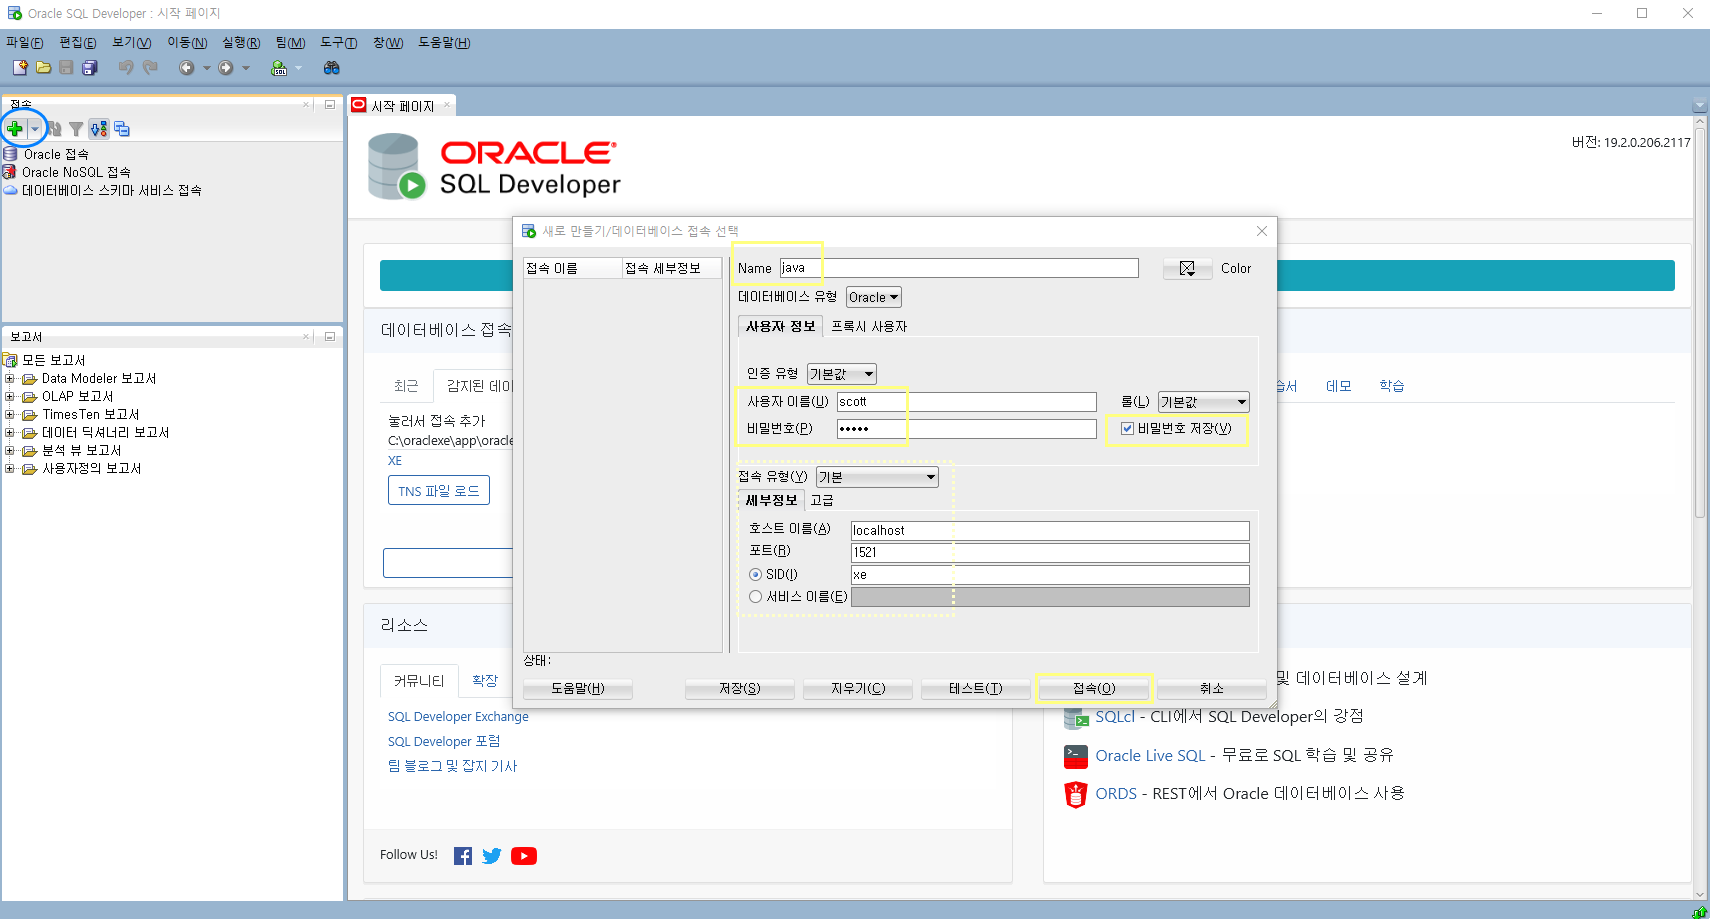The image size is (1710, 919).
Task: Open the Back history dropdown arrow
Action: coord(207,68)
